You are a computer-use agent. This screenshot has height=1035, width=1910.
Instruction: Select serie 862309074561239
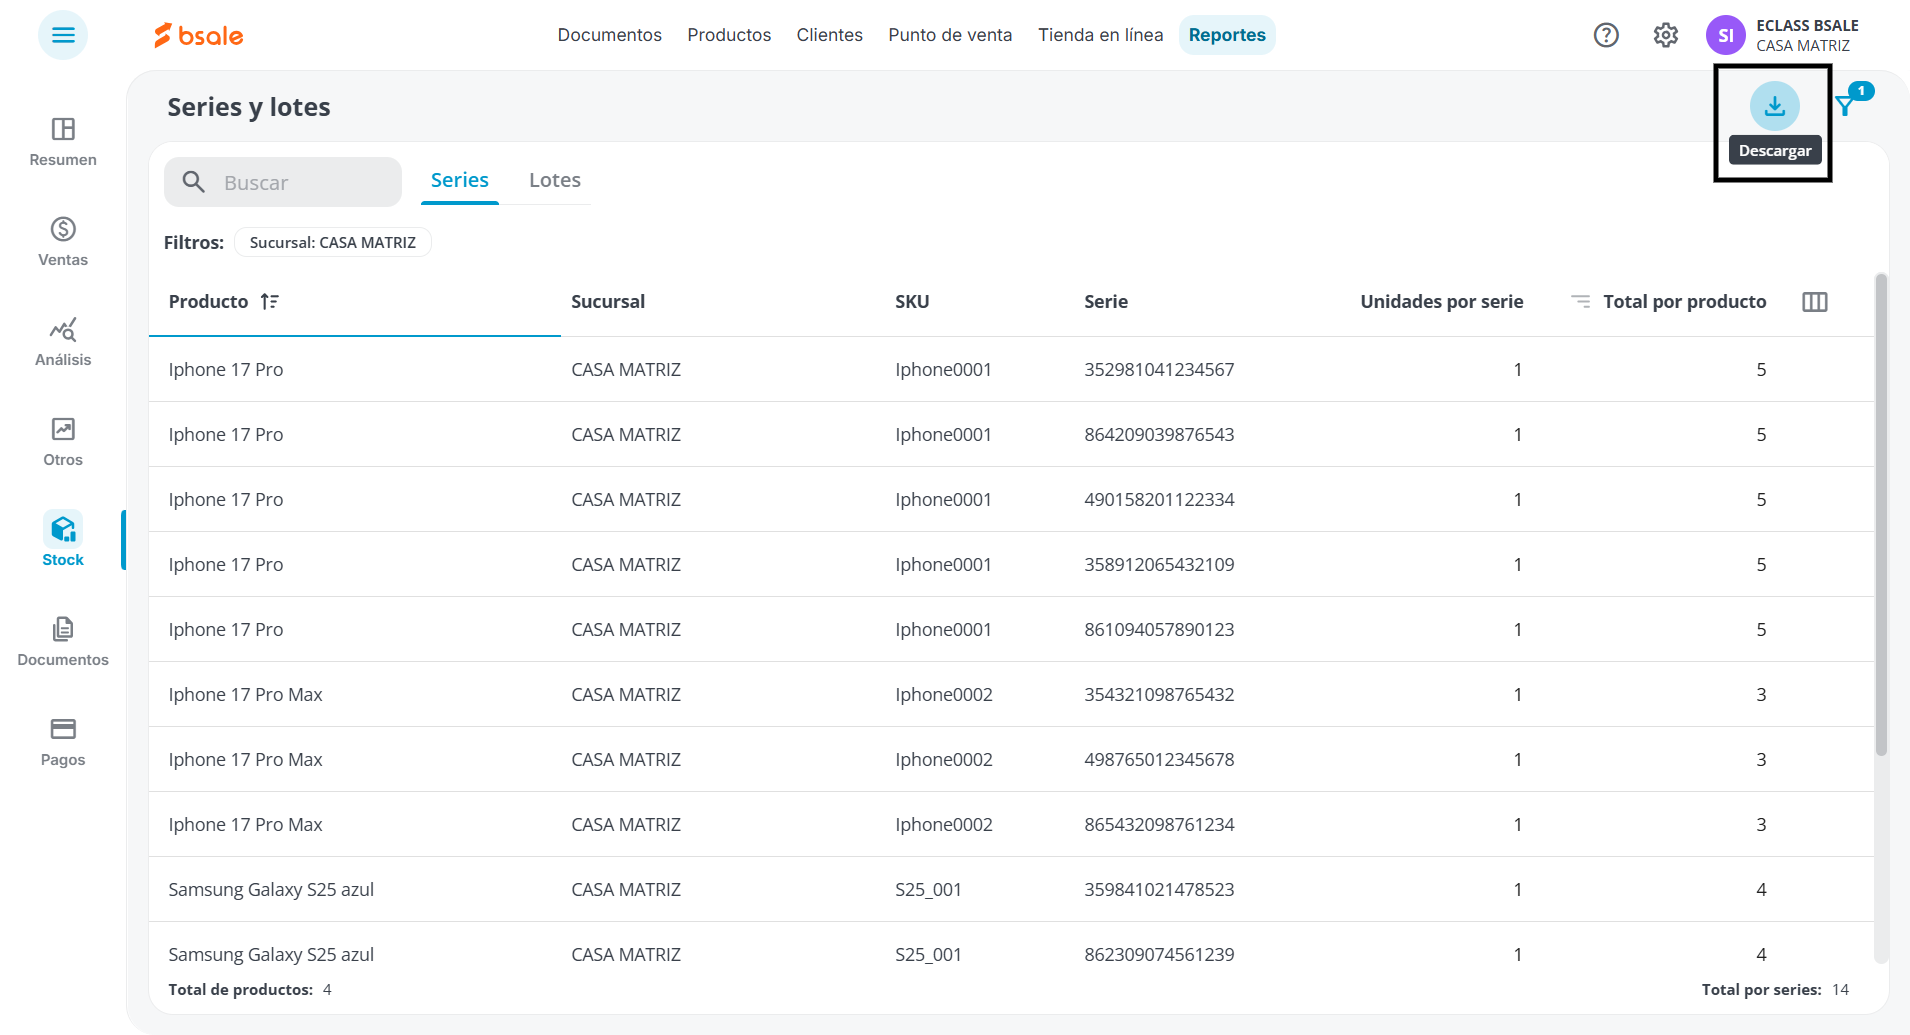click(1159, 954)
